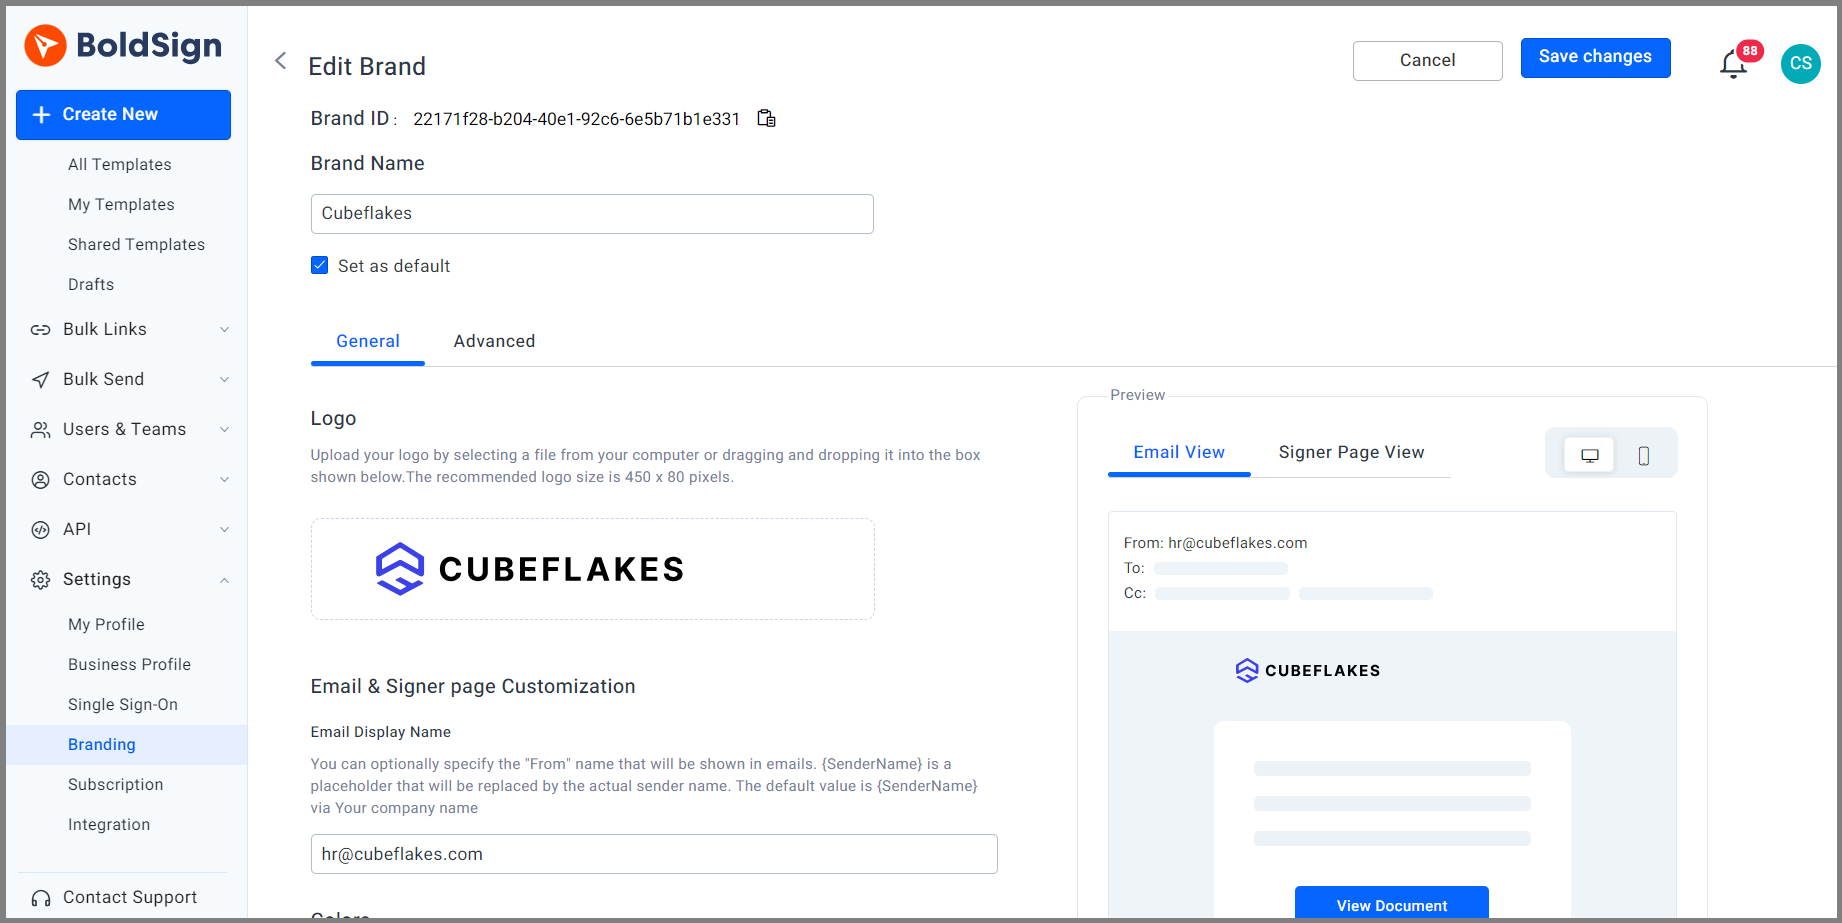Screen dimensions: 1842x923
Task: Expand the Users & Teams section
Action: (225, 430)
